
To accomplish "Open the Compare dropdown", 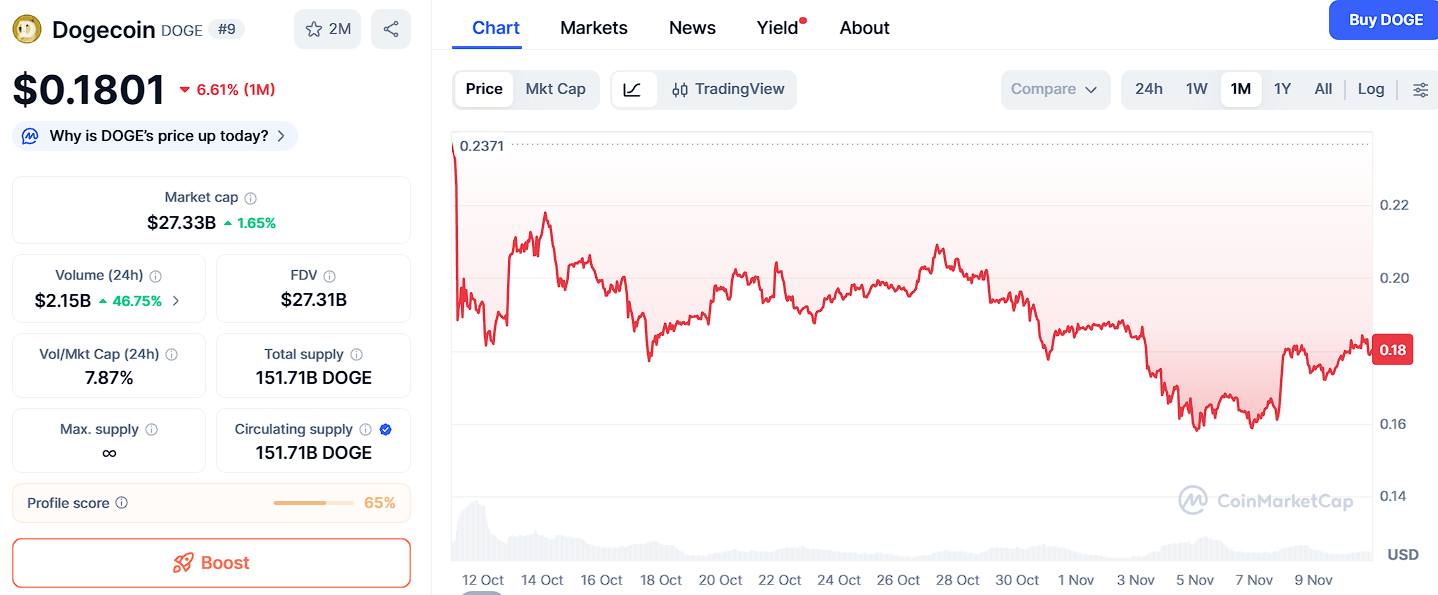I will click(x=1055, y=89).
